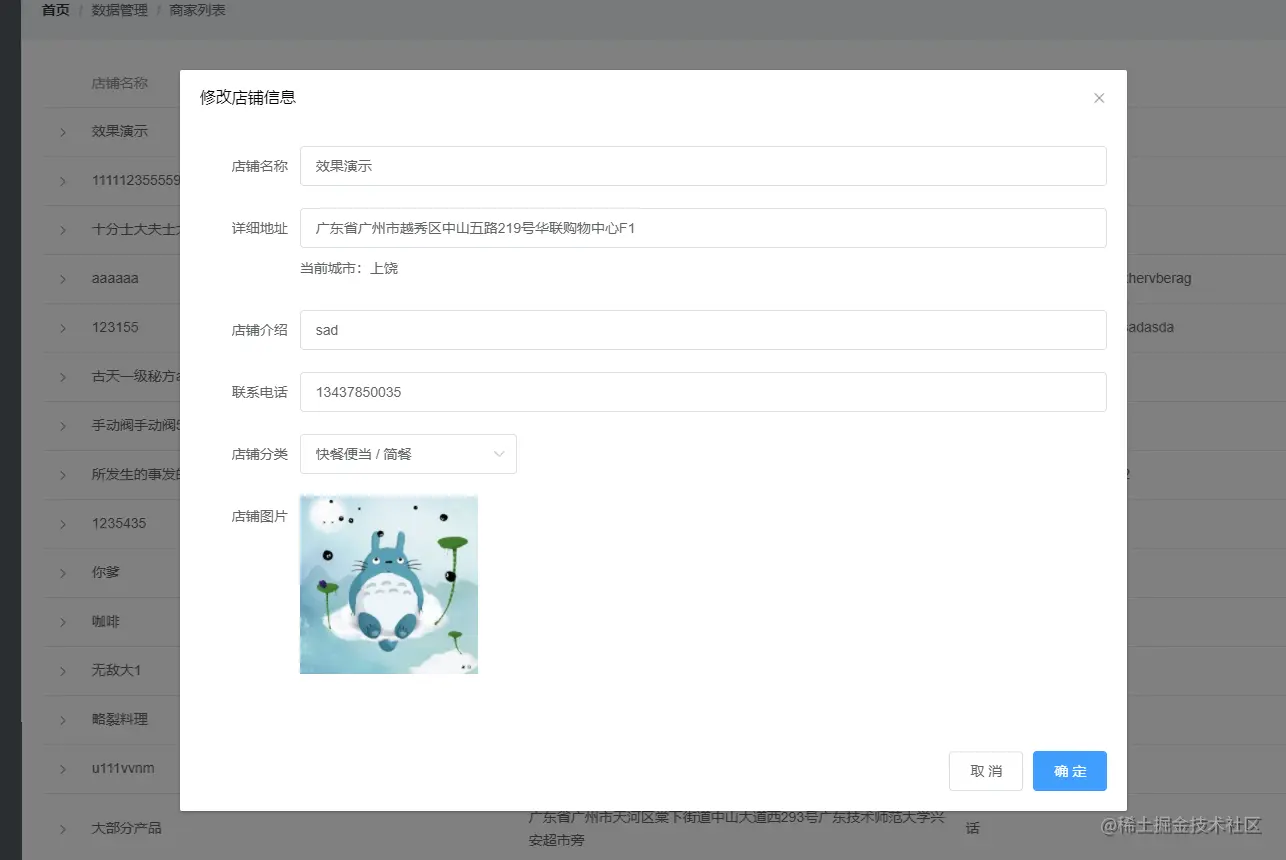This screenshot has height=860, width=1286.
Task: Focus the 联系电话 phone number field
Action: 703,392
